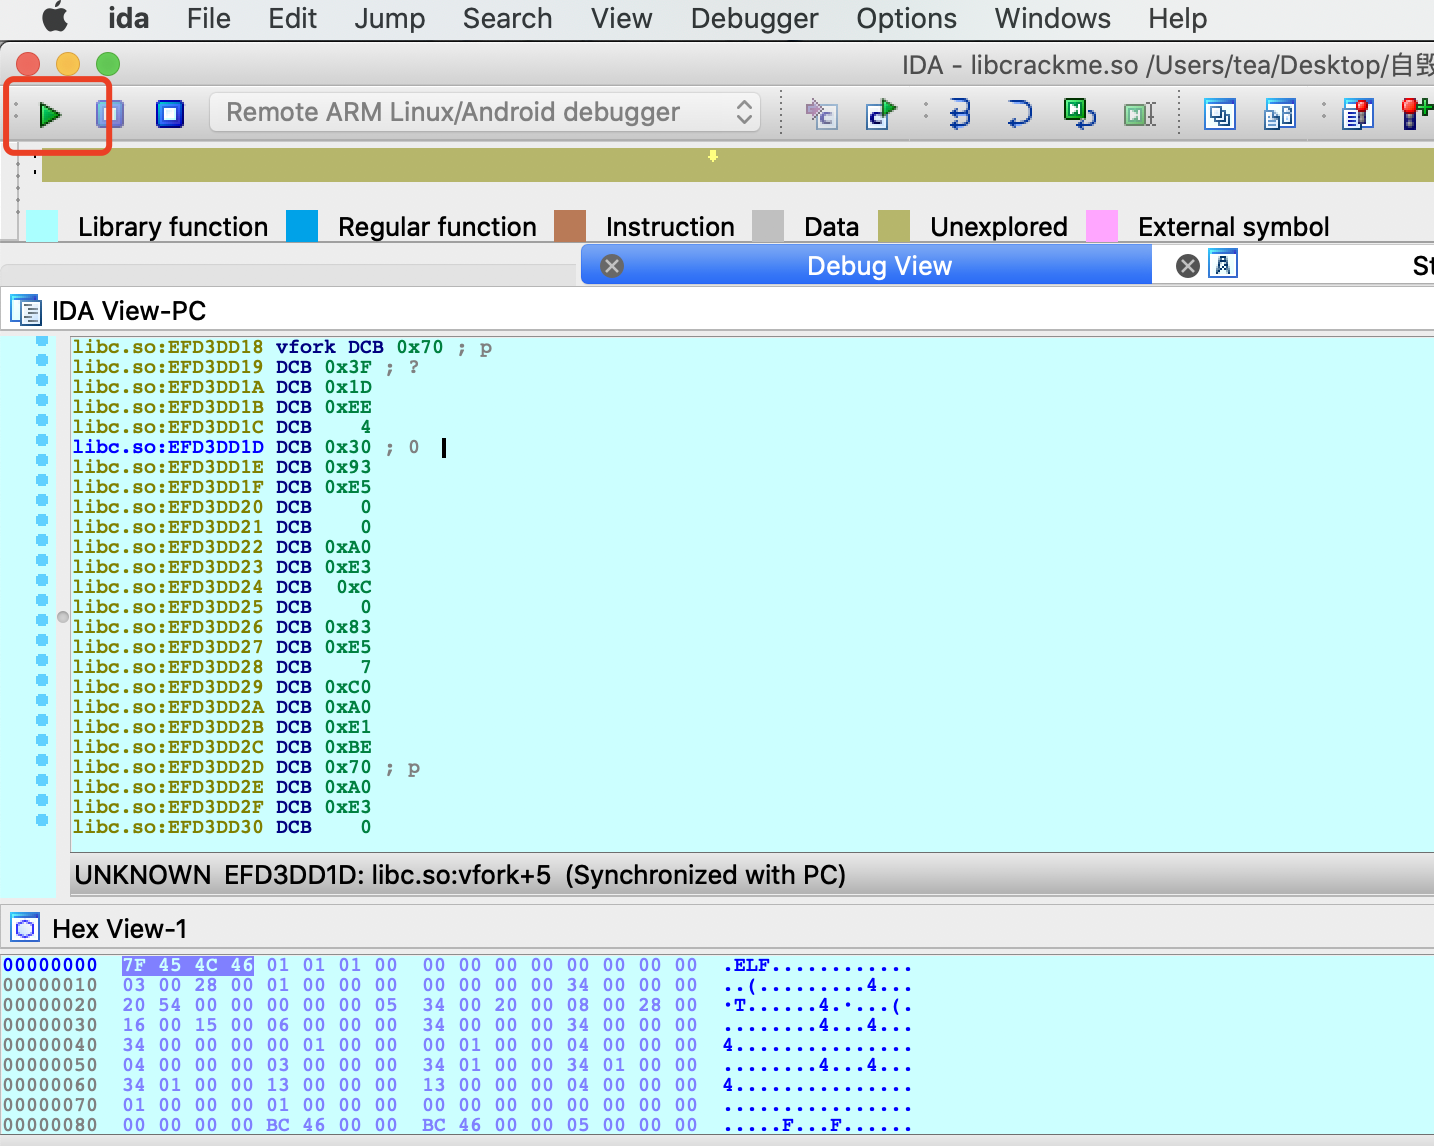Click the status text libc.so:vfork+5
1434x1146 pixels.
pos(461,875)
